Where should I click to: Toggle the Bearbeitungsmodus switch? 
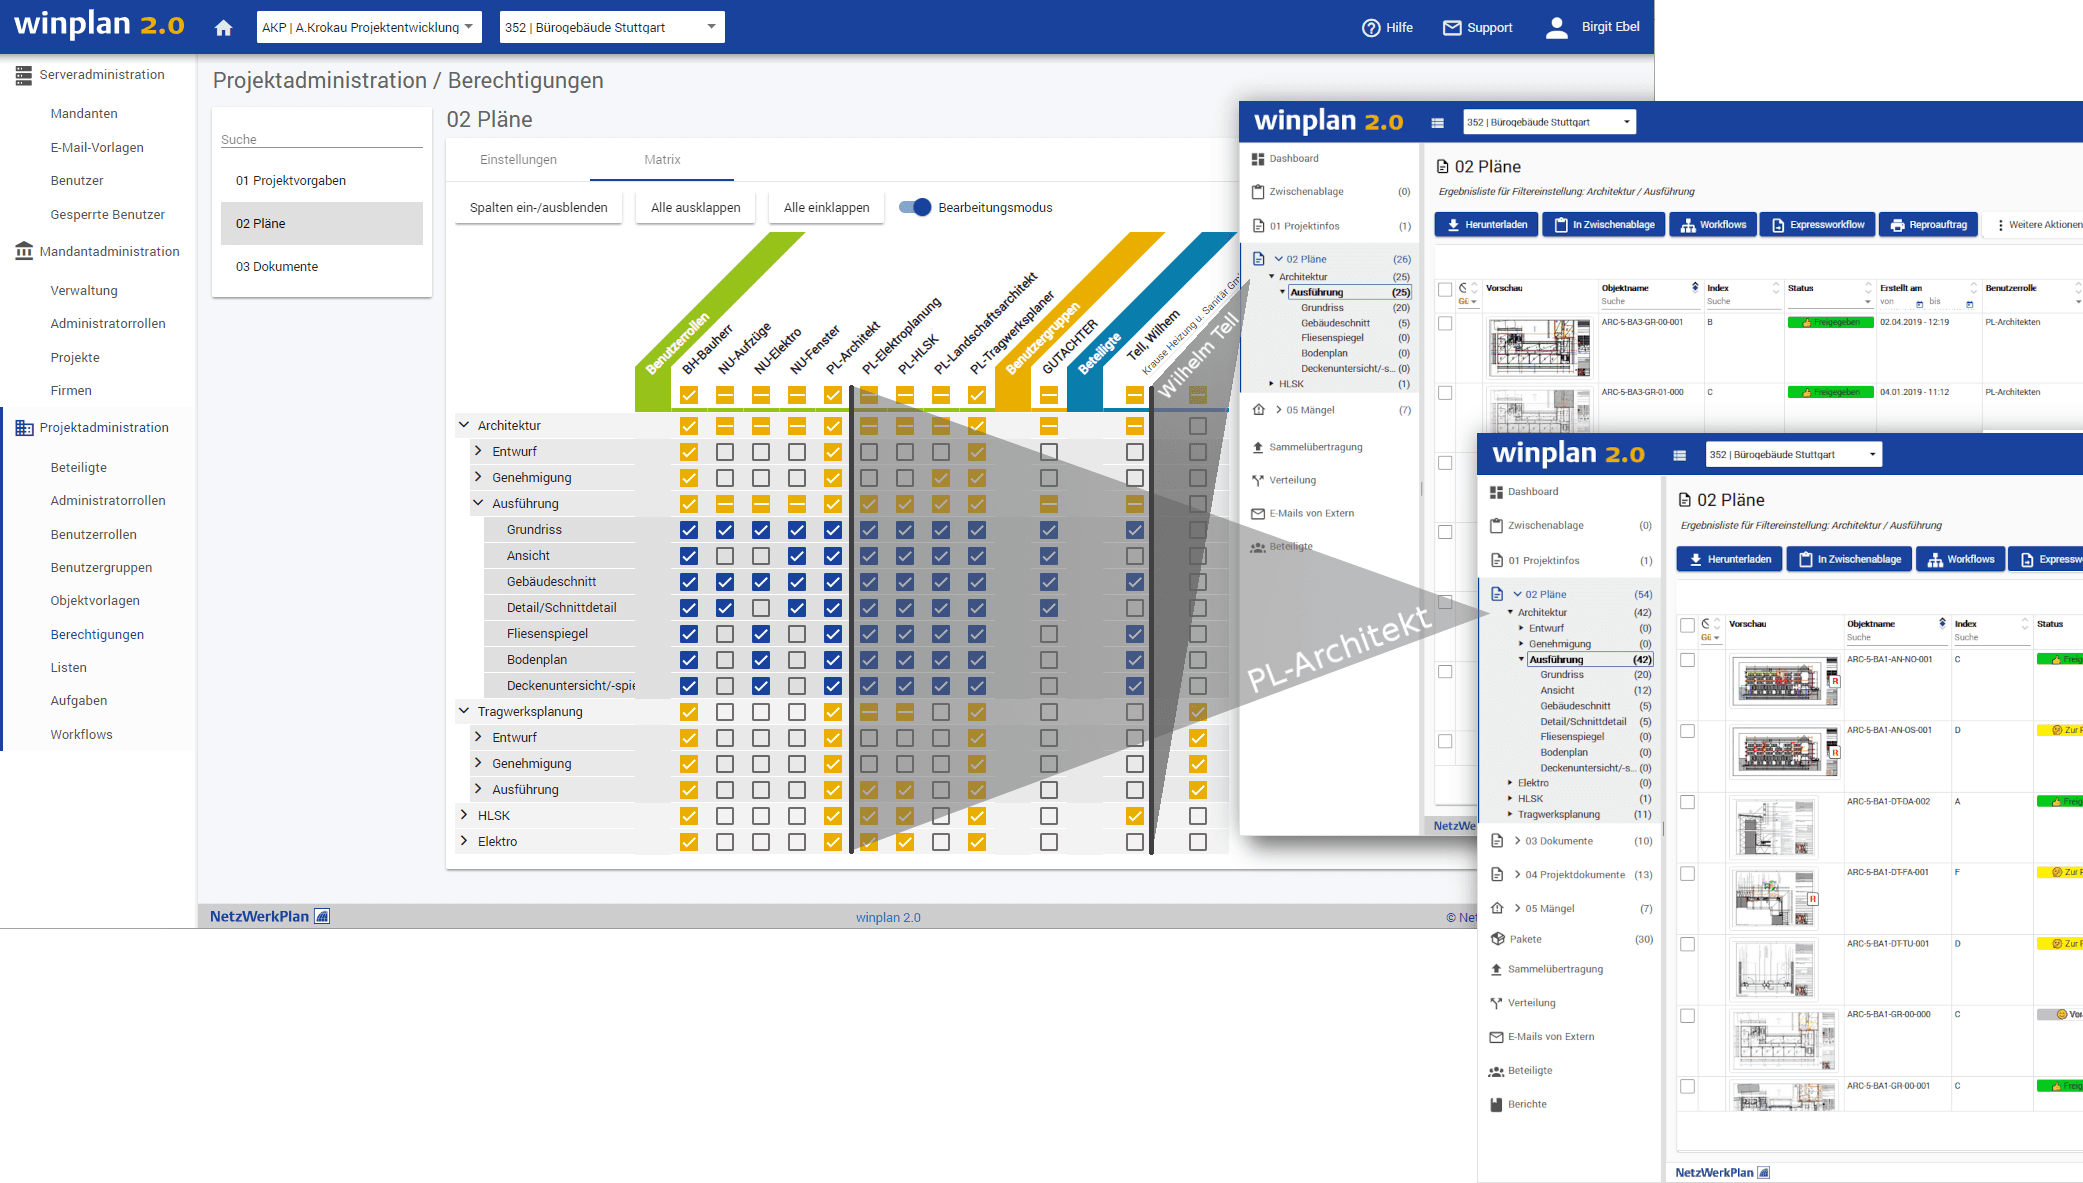coord(915,207)
